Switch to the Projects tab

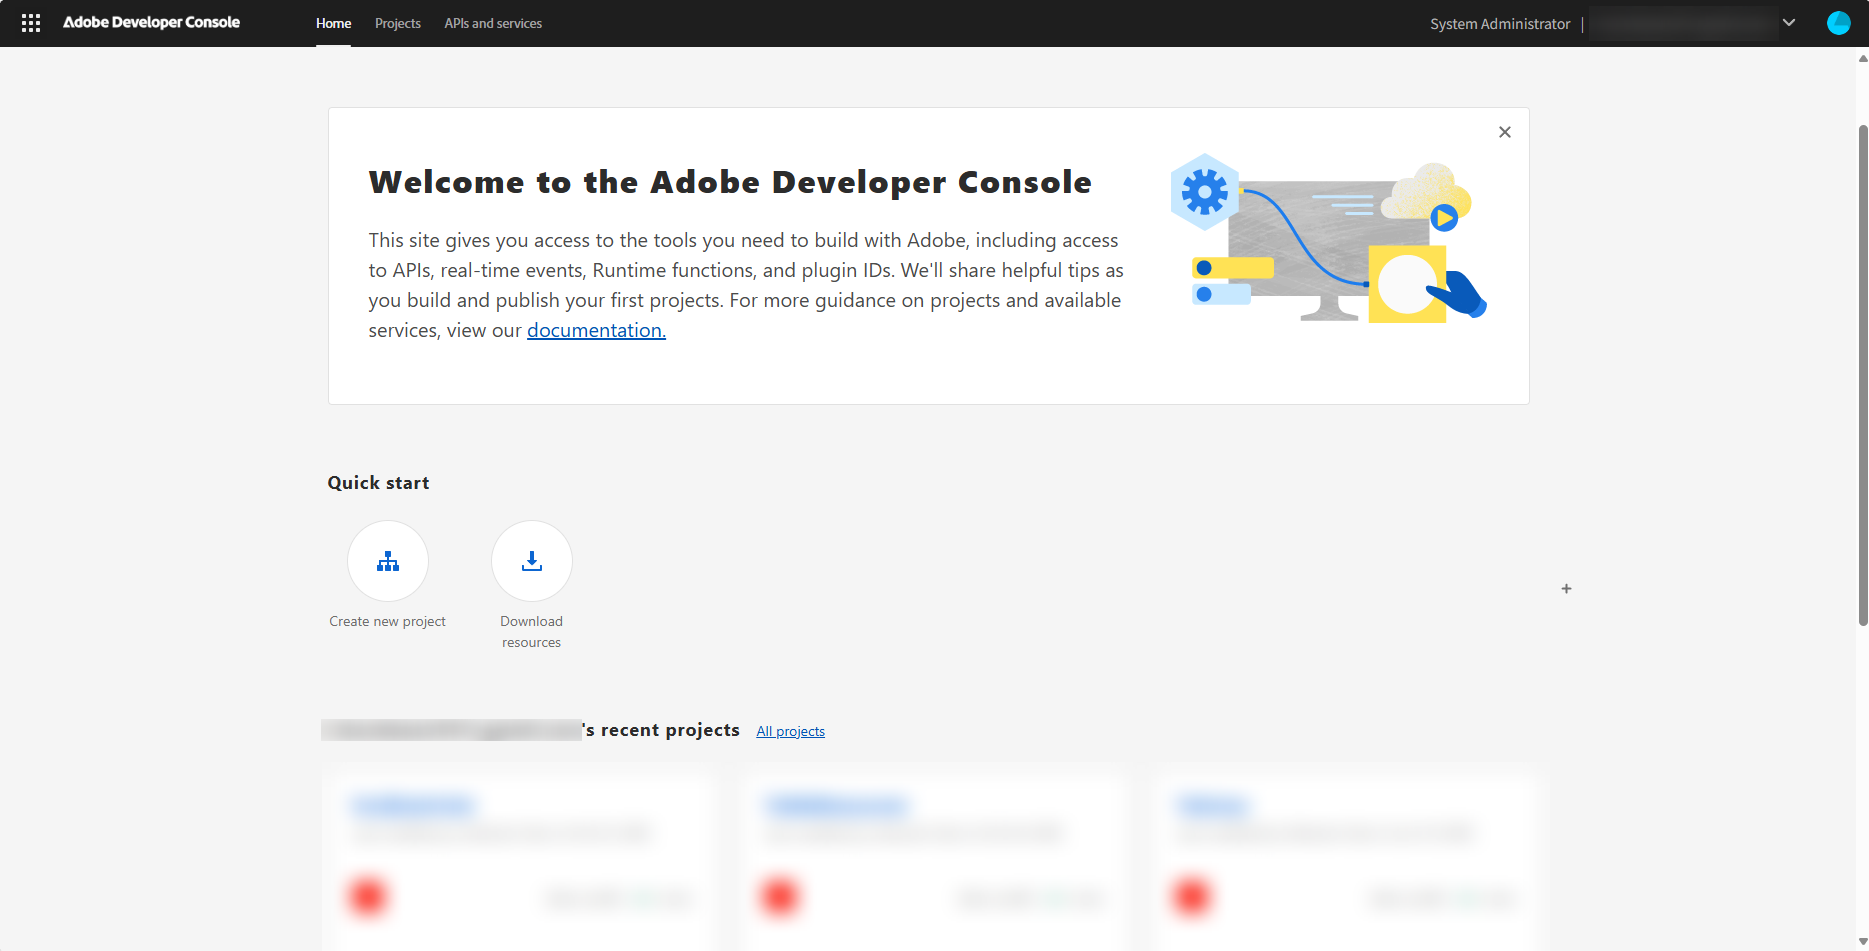point(397,23)
